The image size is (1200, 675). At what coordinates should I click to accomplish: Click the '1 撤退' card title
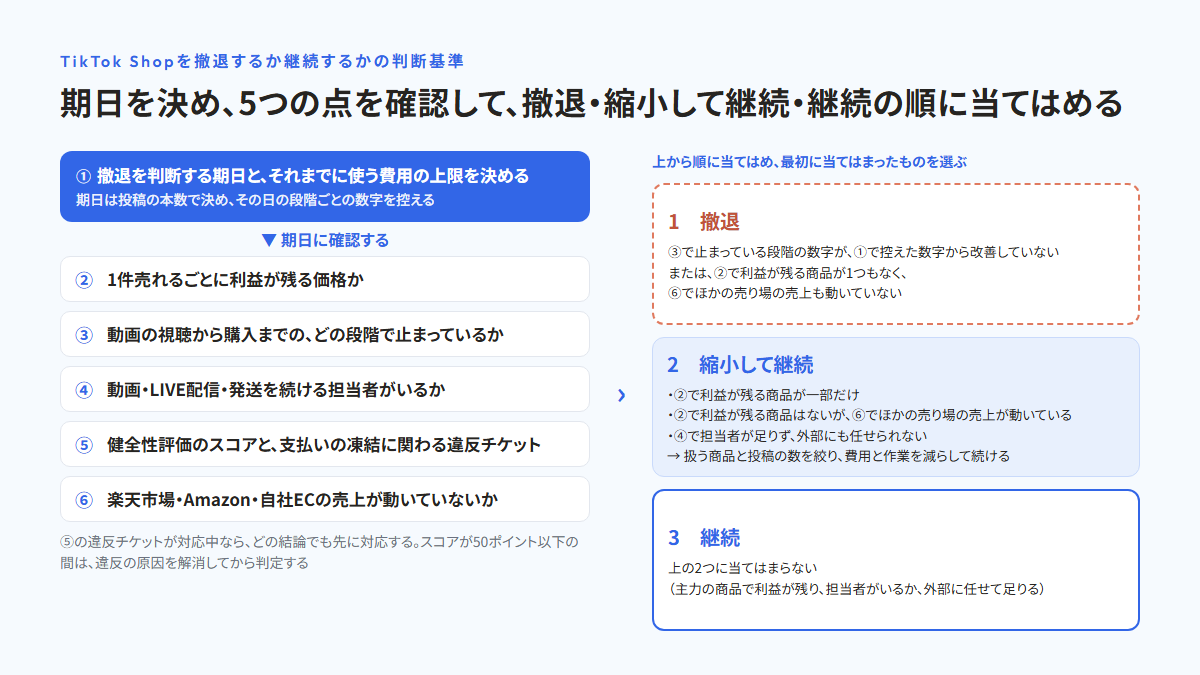(704, 221)
